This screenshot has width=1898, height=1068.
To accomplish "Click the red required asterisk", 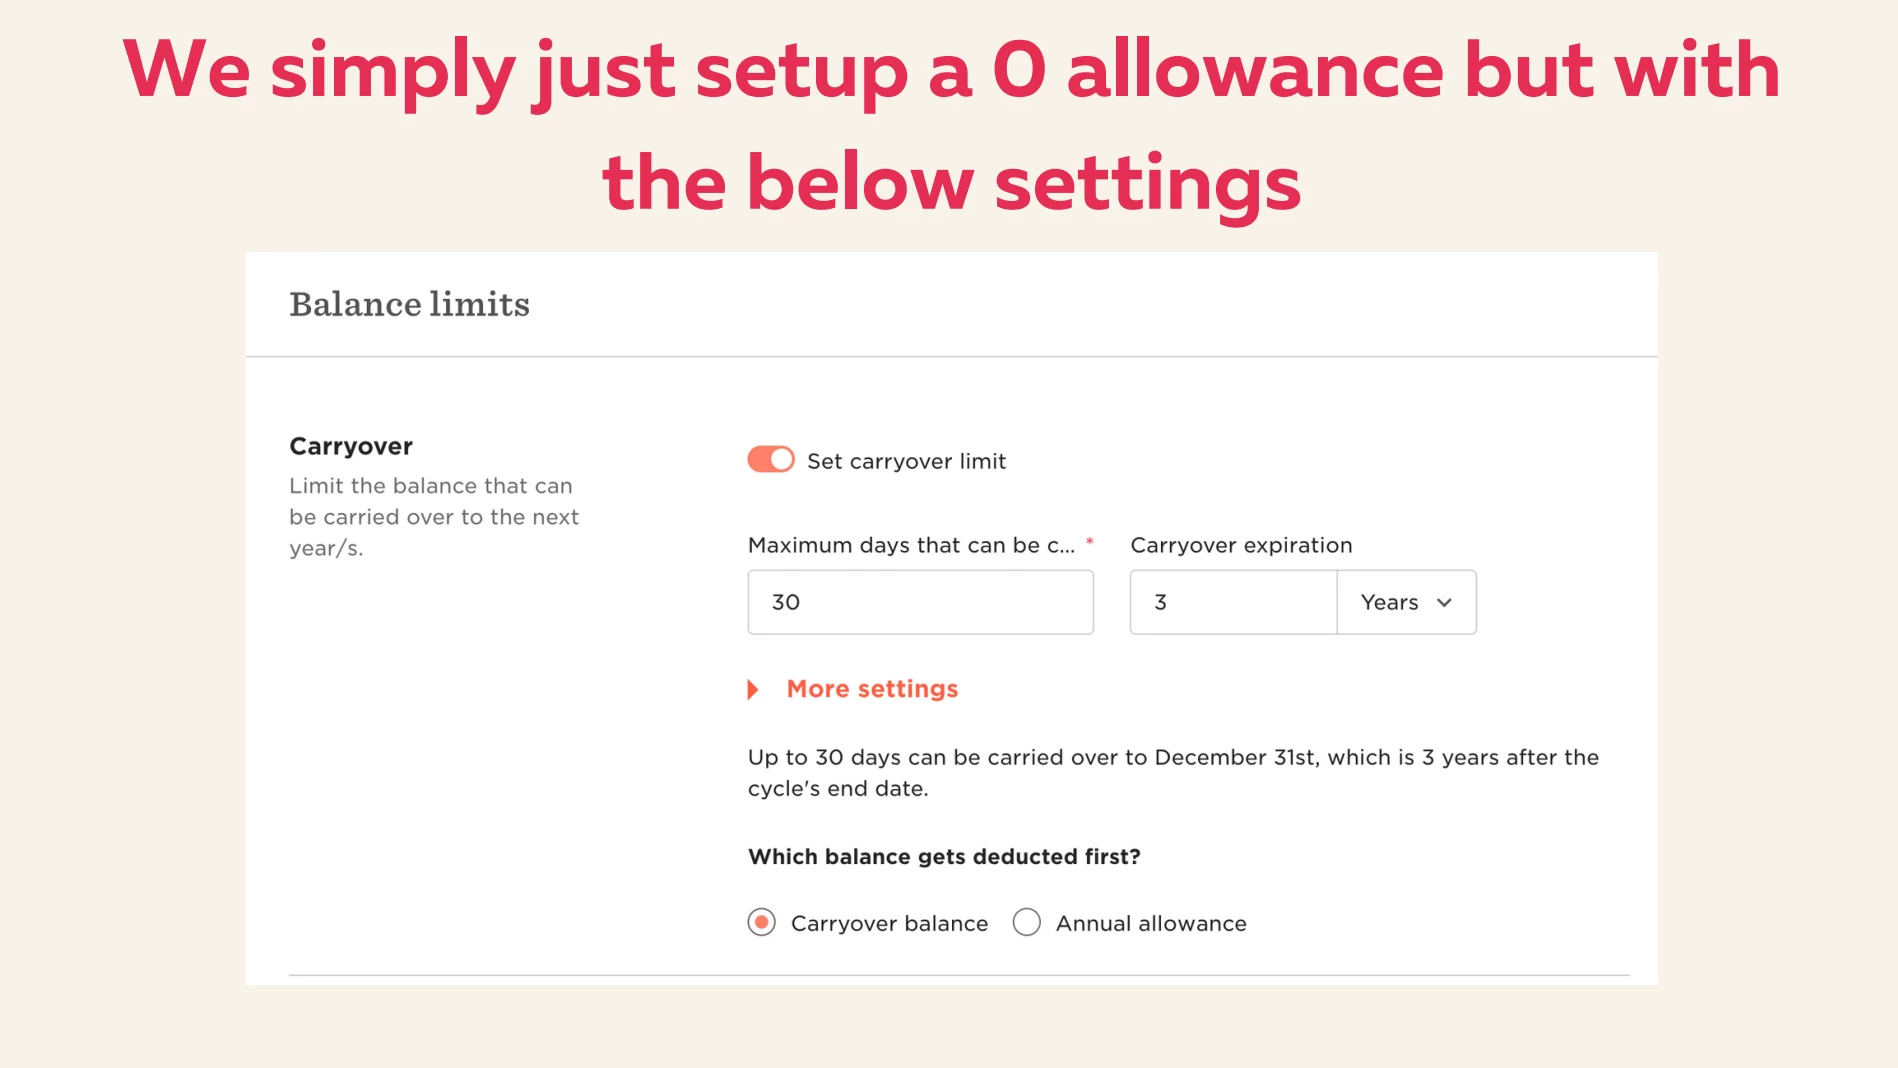I will click(x=1089, y=542).
